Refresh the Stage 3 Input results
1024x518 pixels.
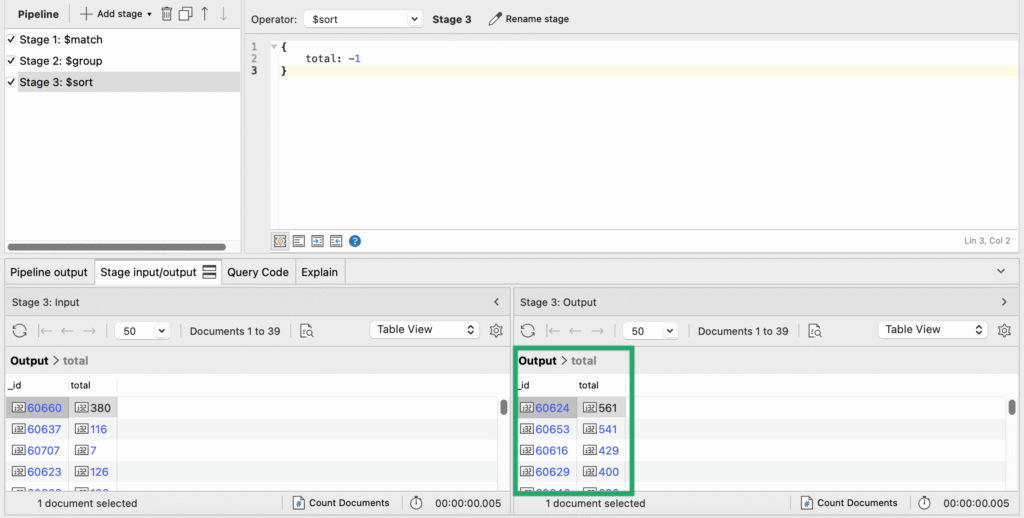(x=20, y=331)
